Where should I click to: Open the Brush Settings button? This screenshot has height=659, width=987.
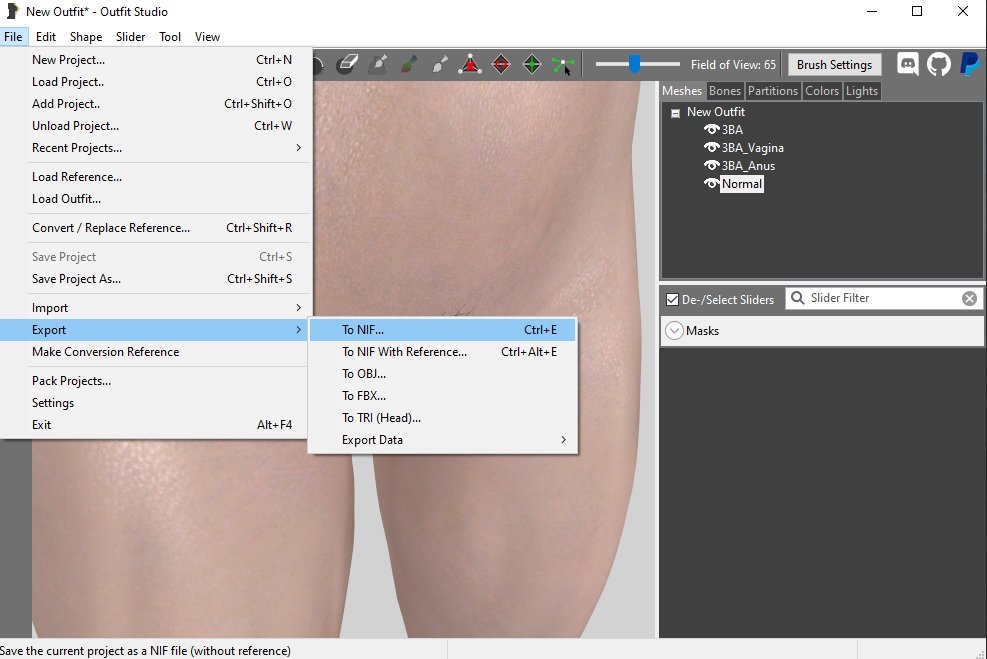click(x=834, y=65)
